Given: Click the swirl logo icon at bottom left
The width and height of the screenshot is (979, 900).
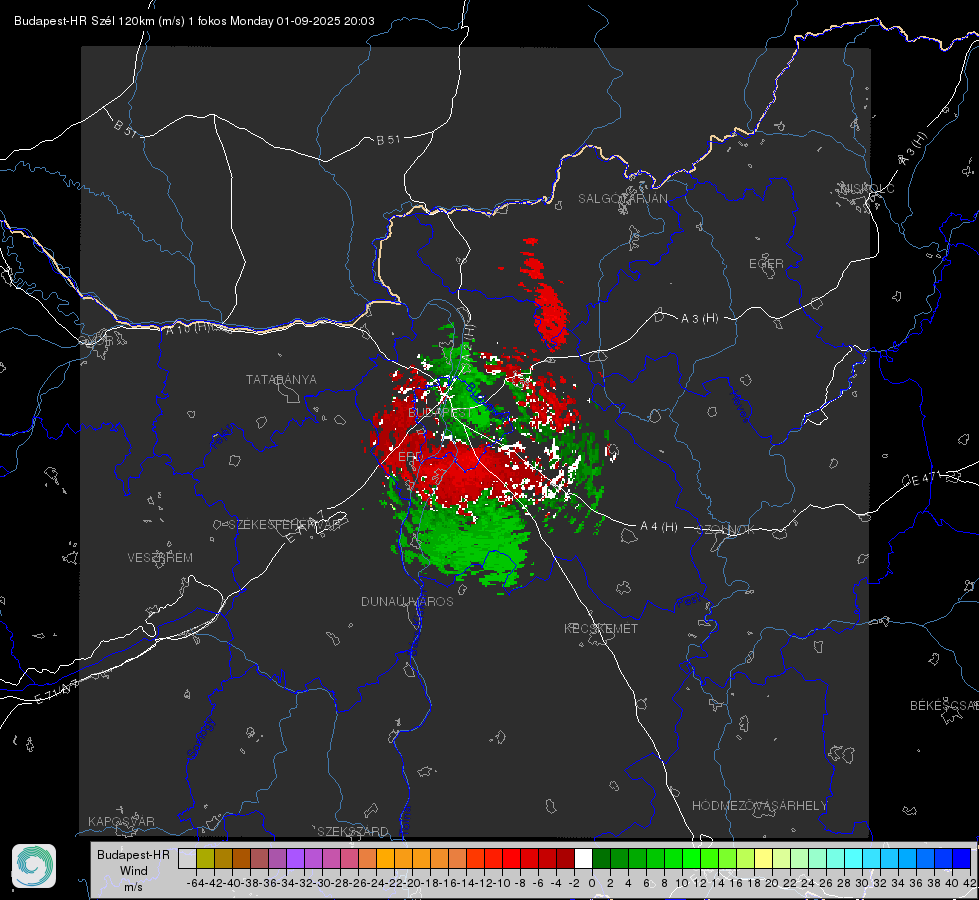Looking at the screenshot, I should (x=34, y=866).
